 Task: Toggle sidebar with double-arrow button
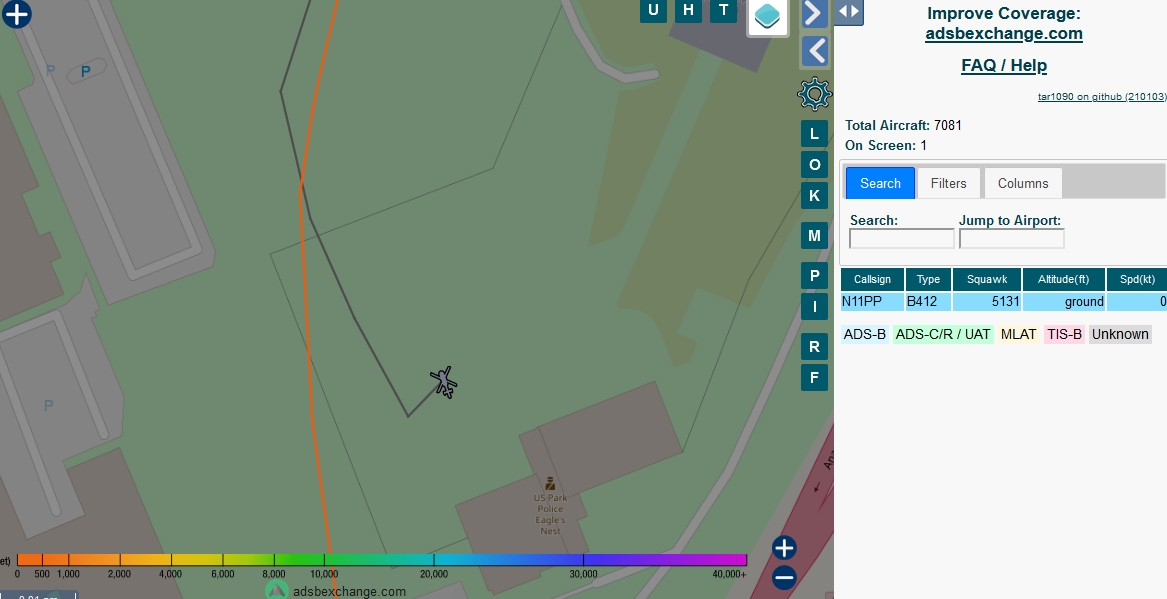[848, 11]
